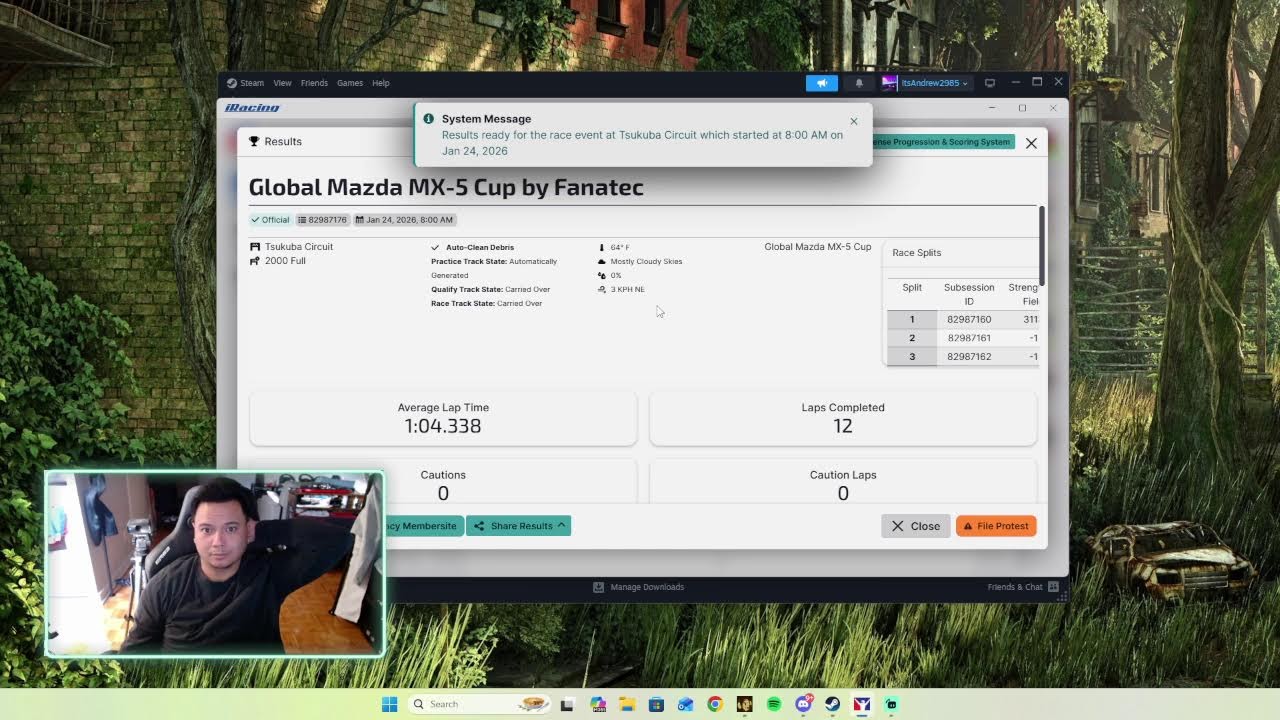Screen dimensions: 1280x720
Task: Click the Split column header
Action: 912,287
